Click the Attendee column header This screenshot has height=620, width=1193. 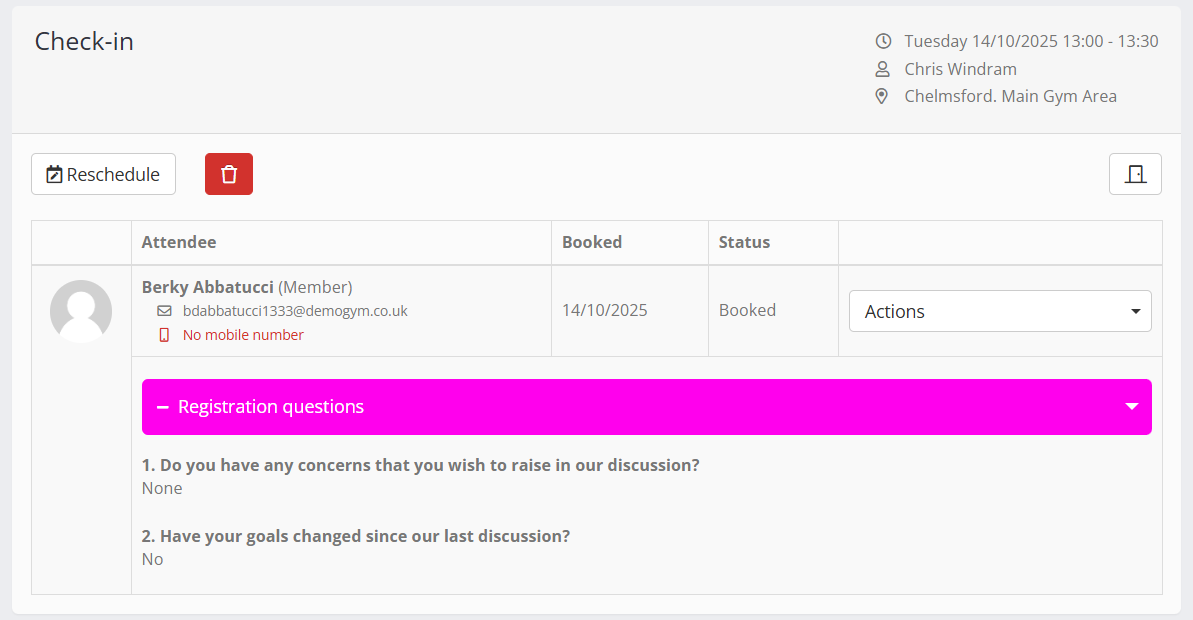179,242
